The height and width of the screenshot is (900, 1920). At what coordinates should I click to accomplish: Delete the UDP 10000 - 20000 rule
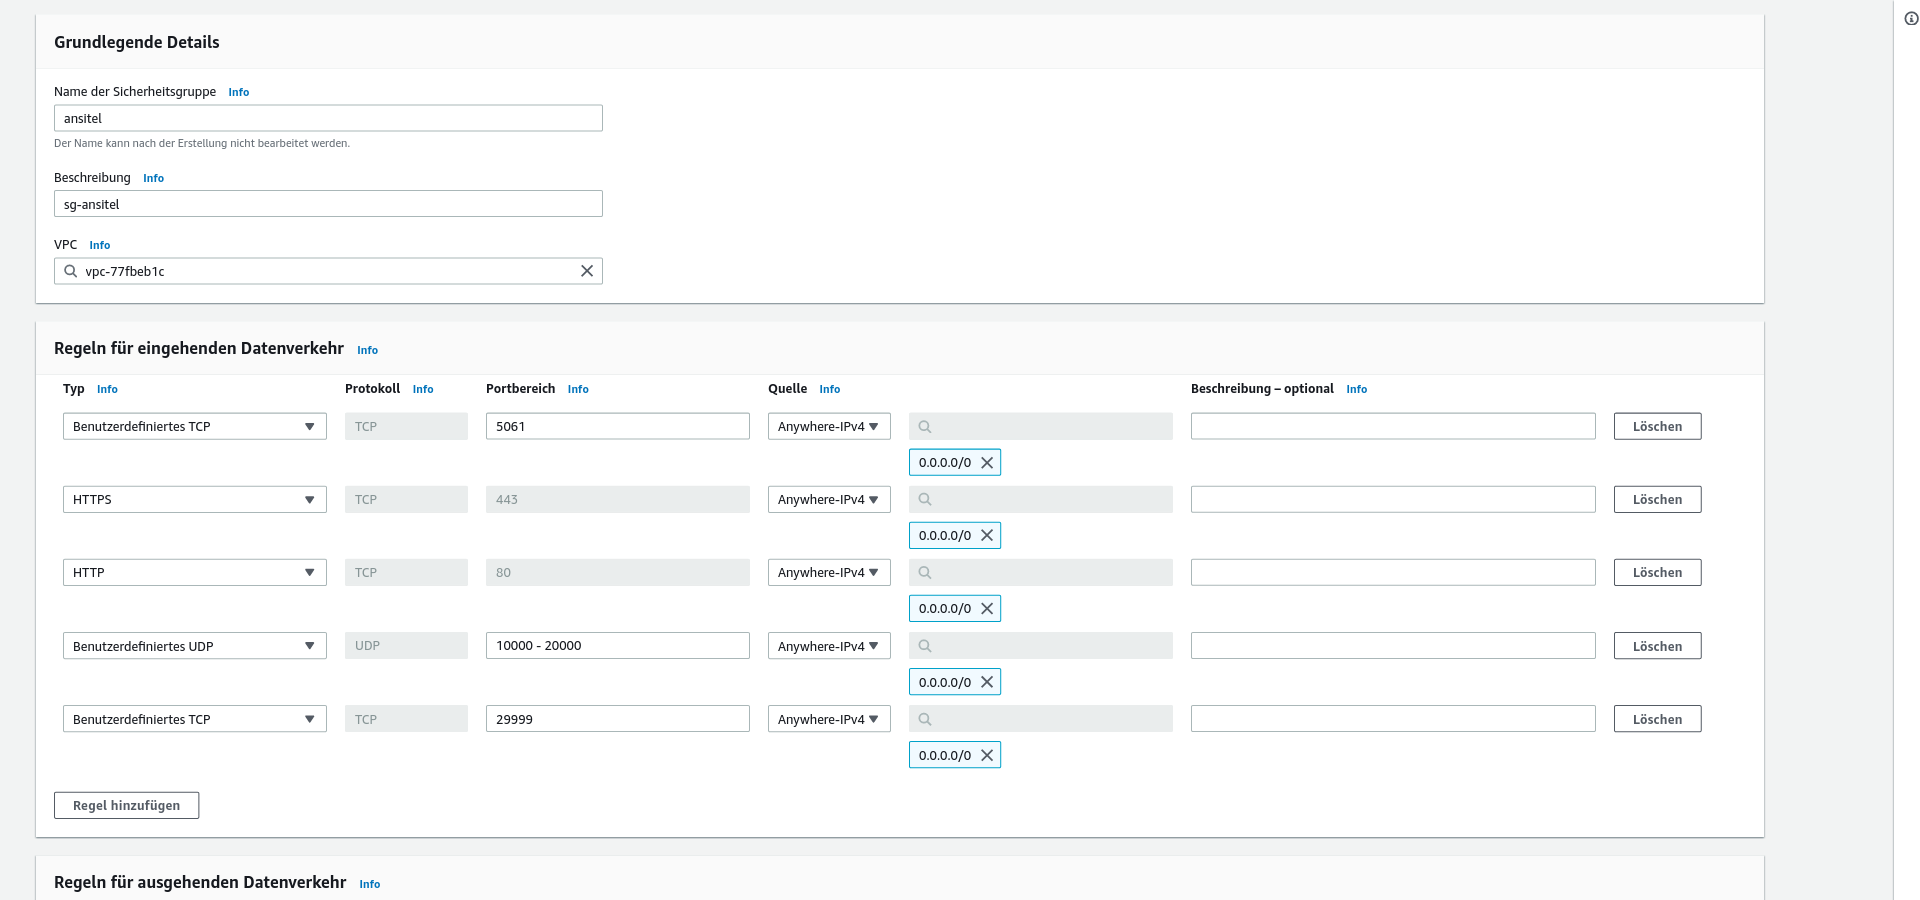tap(1657, 646)
